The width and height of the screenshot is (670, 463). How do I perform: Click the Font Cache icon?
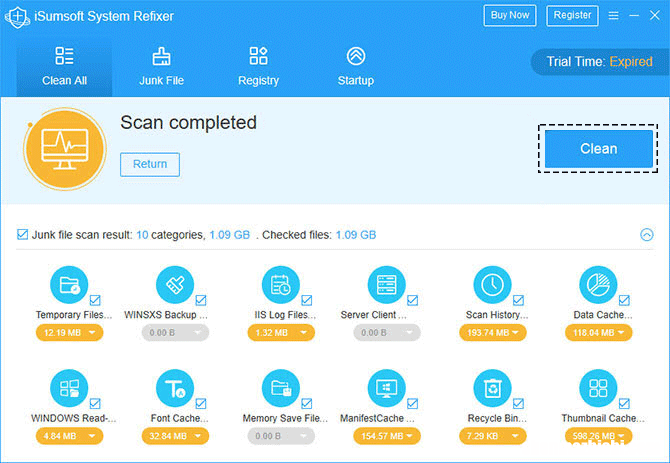(175, 388)
